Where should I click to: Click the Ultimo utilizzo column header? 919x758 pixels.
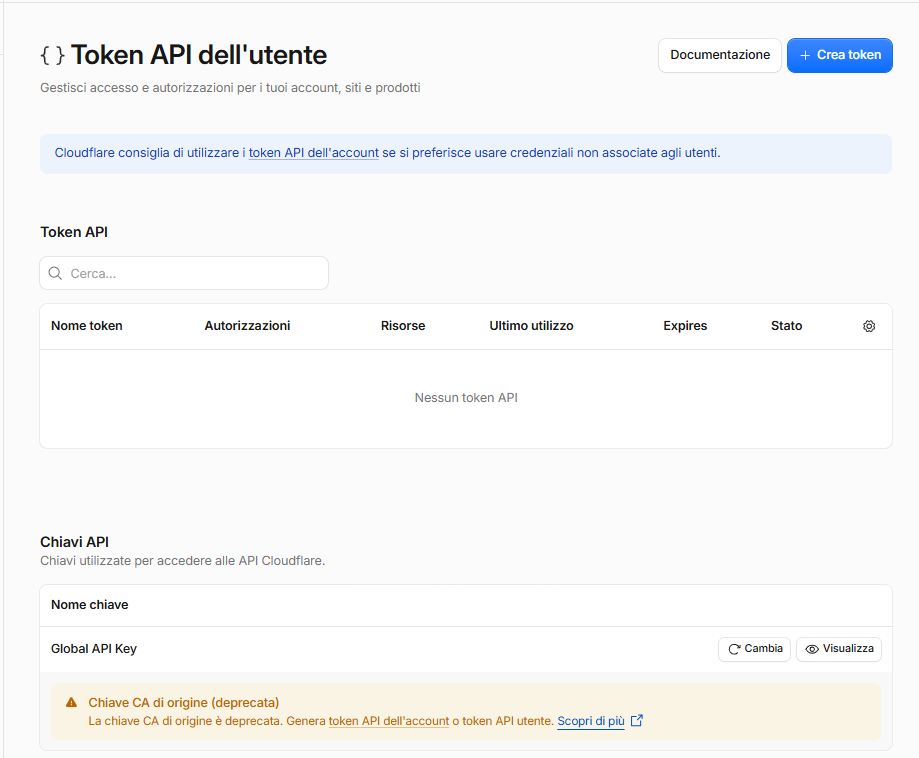click(531, 326)
